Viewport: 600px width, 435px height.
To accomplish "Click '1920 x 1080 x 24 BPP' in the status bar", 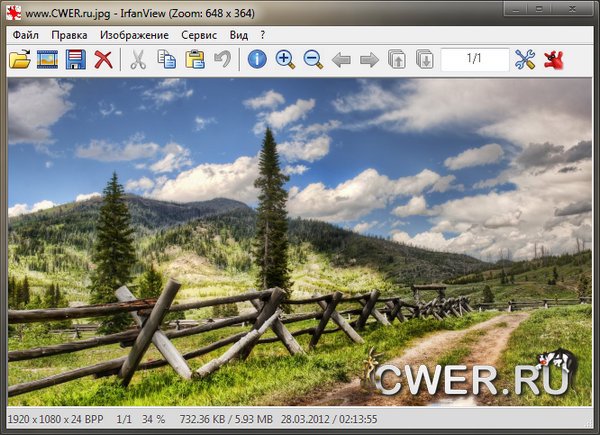I will tap(55, 419).
